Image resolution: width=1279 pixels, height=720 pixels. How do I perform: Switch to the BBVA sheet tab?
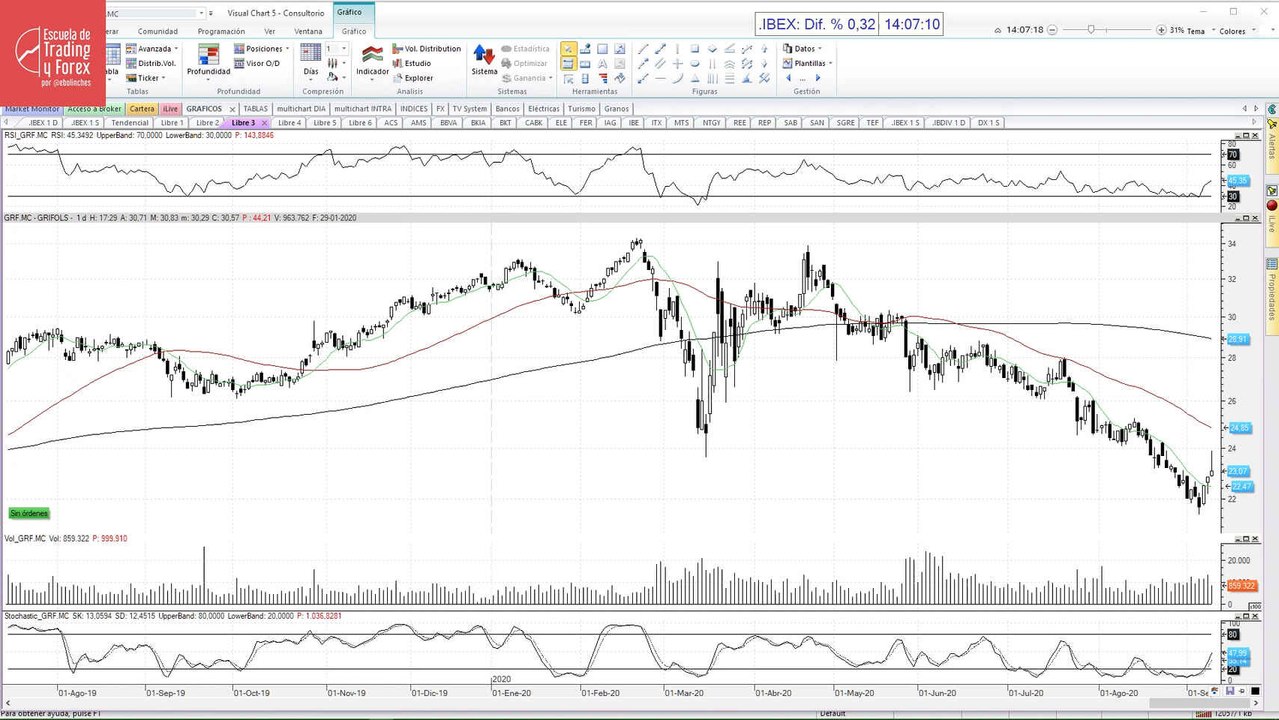coord(448,122)
